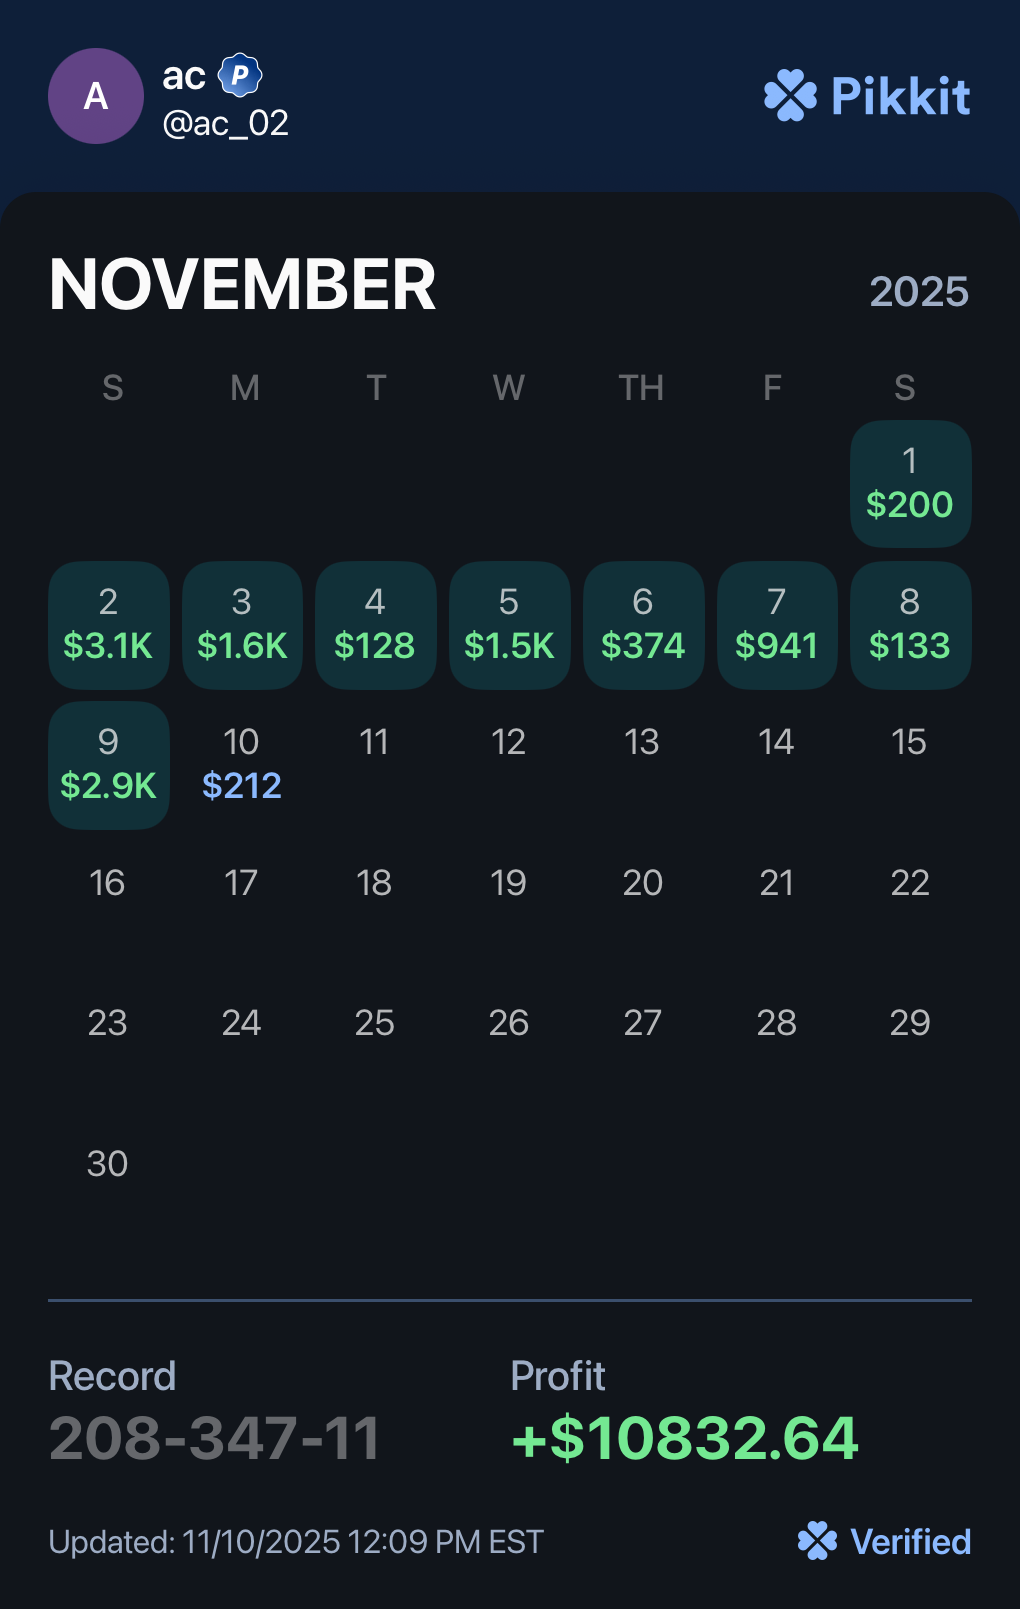Click the 2025 year label

click(x=918, y=292)
